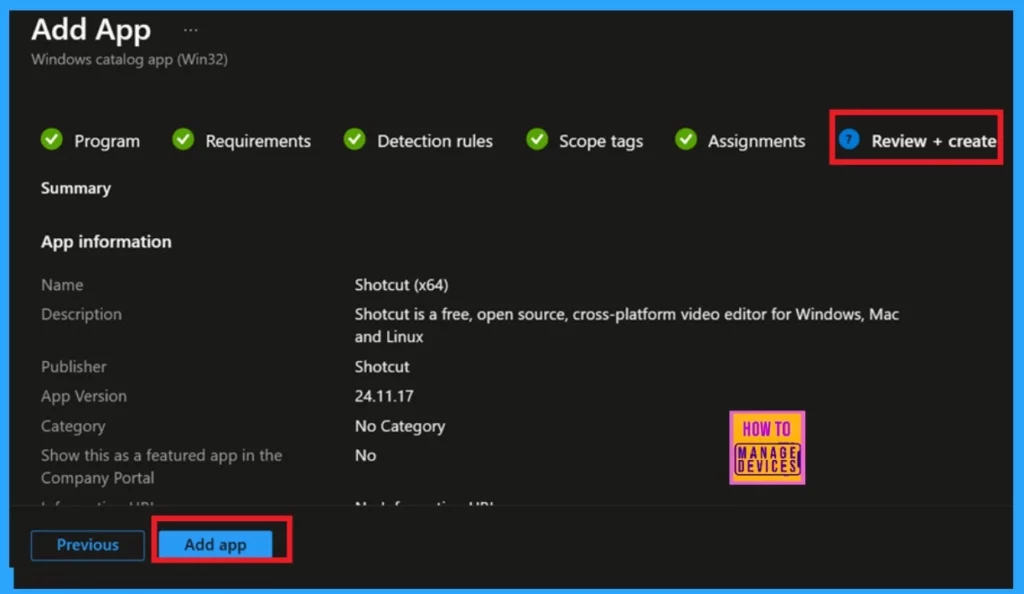Click the green check icon beside Assignments
The height and width of the screenshot is (594, 1024).
686,139
